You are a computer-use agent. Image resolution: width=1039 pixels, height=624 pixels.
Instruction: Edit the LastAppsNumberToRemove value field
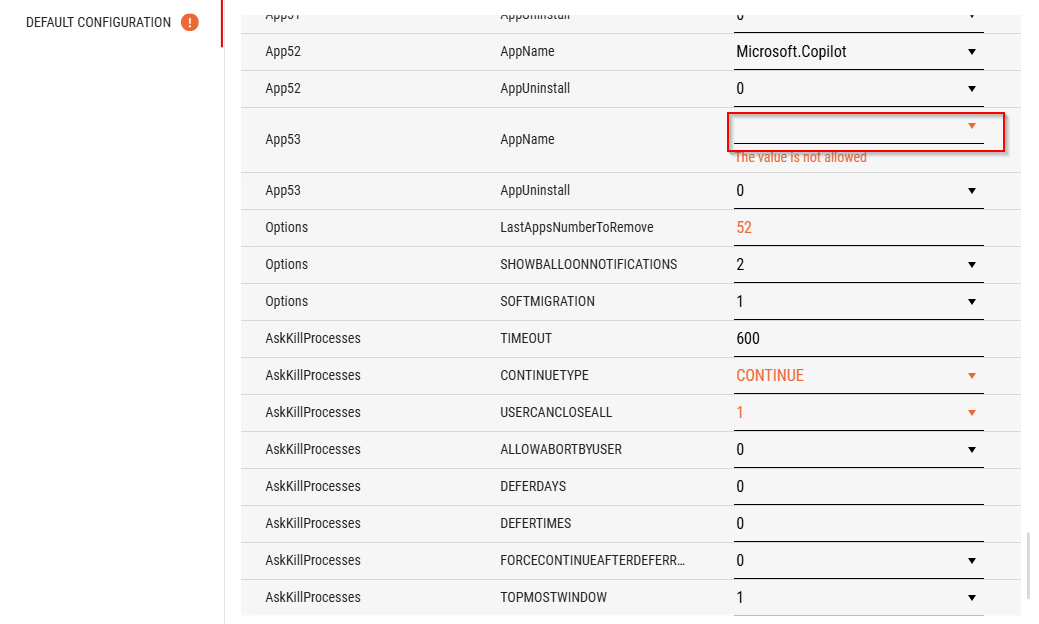pos(858,228)
